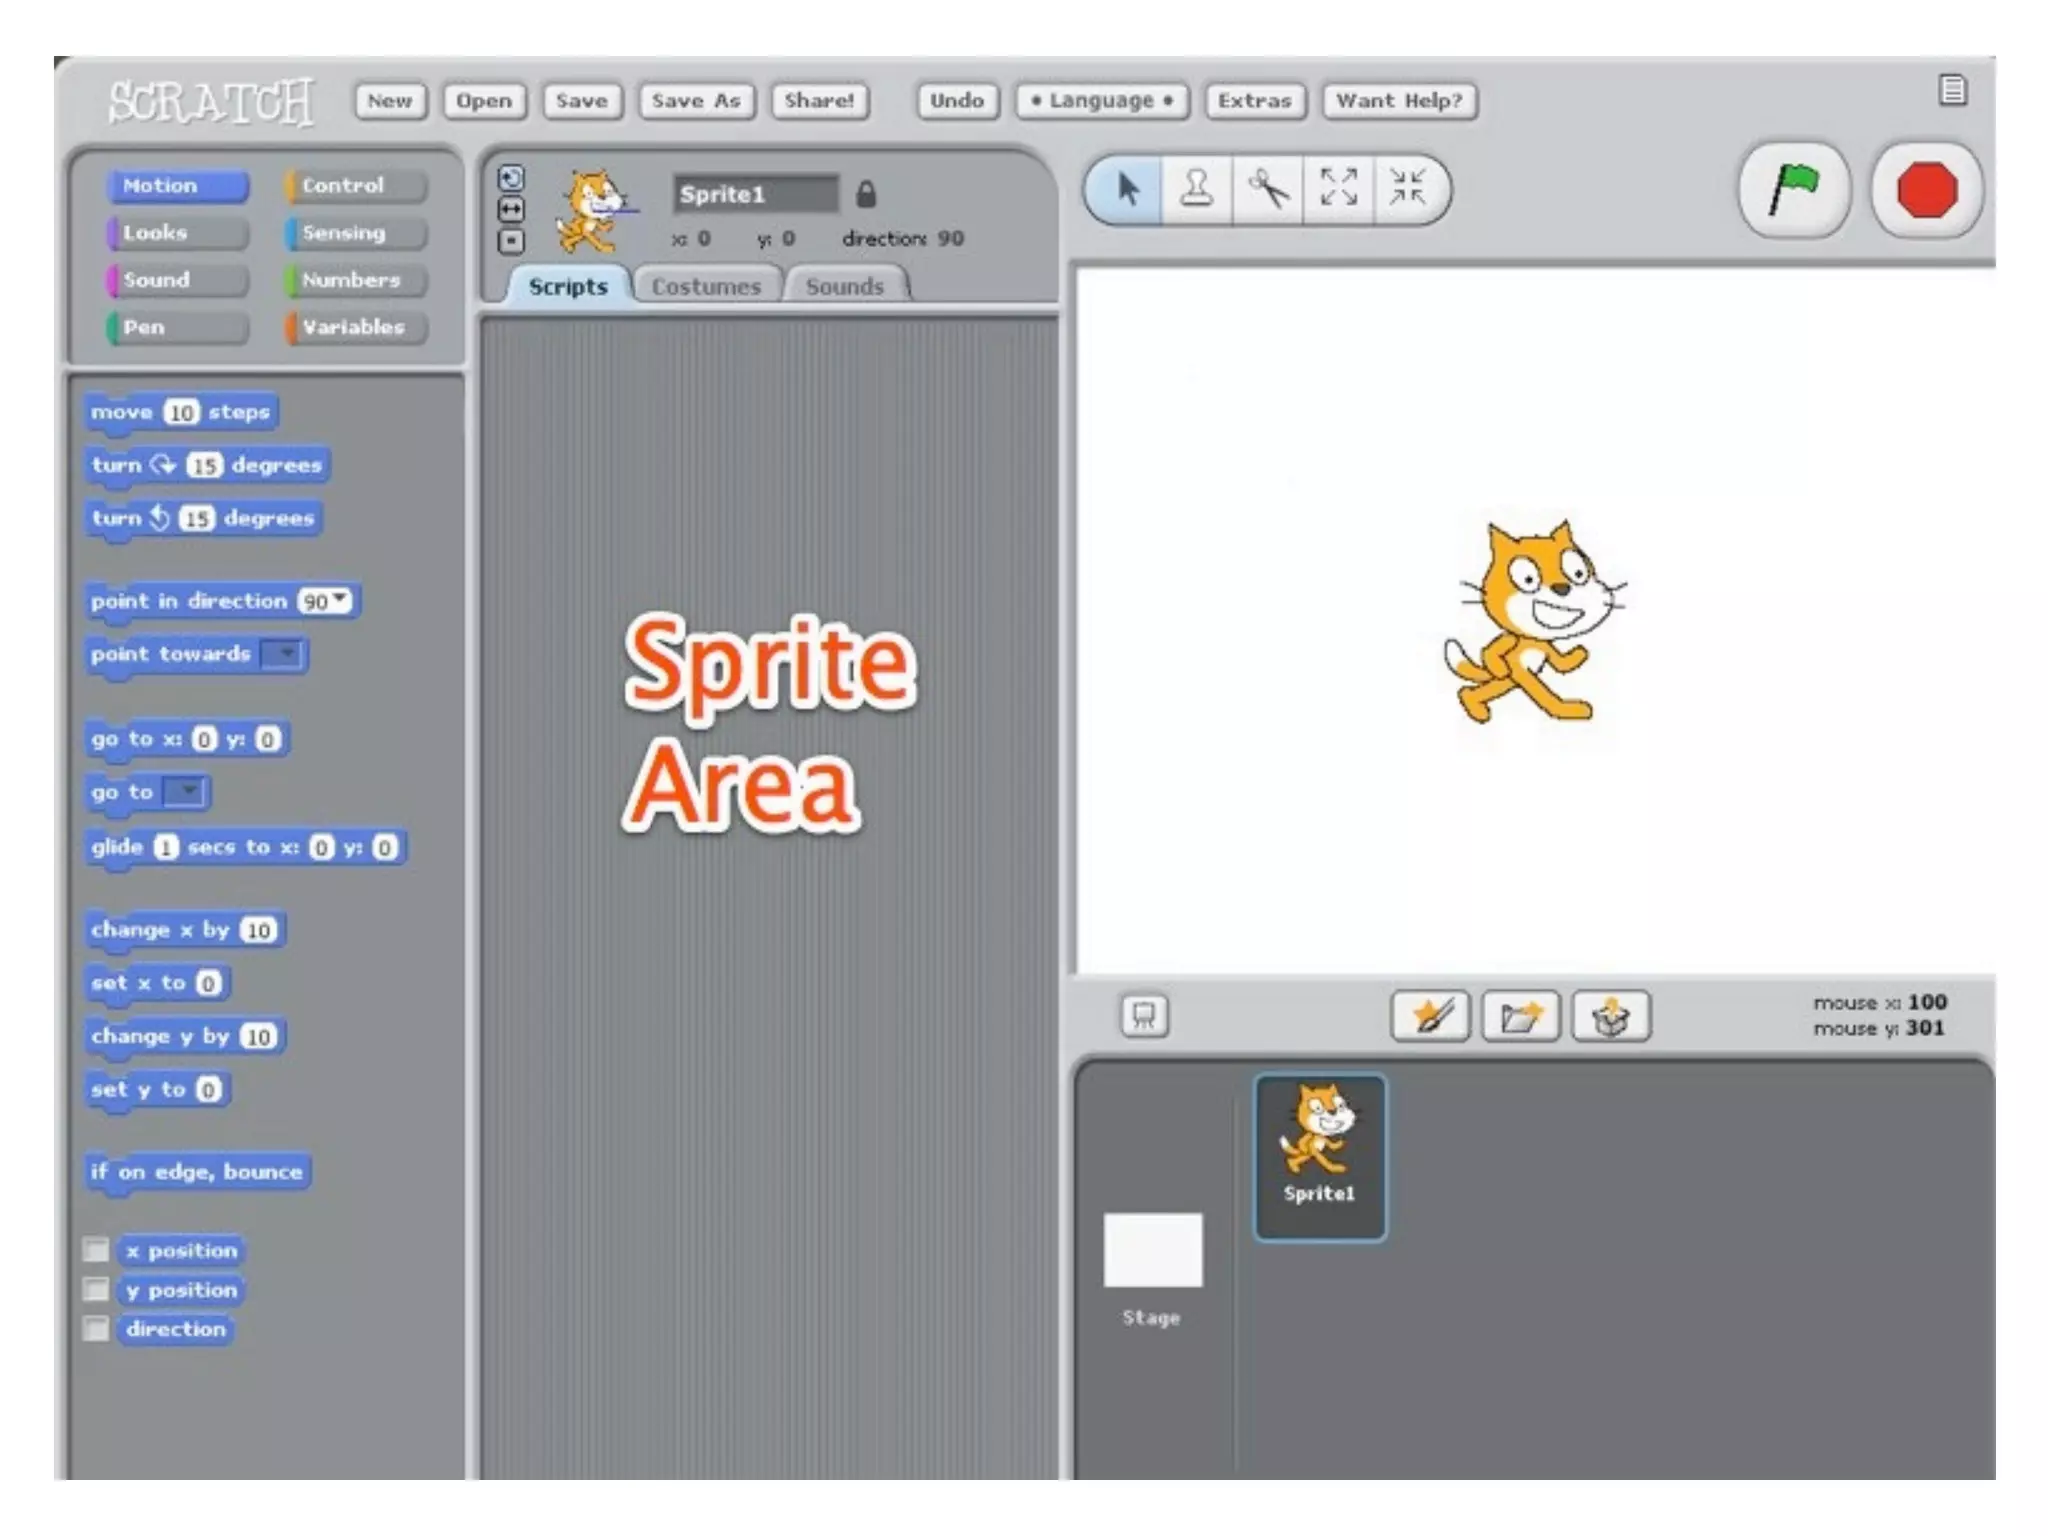2048x1536 pixels.
Task: Choose new sprite from file folder icon
Action: point(1520,1017)
